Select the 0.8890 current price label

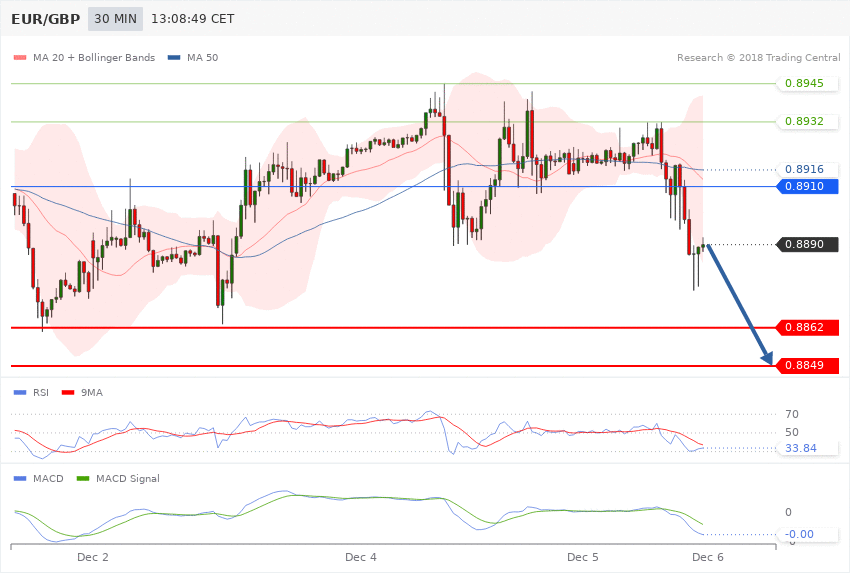tap(808, 244)
